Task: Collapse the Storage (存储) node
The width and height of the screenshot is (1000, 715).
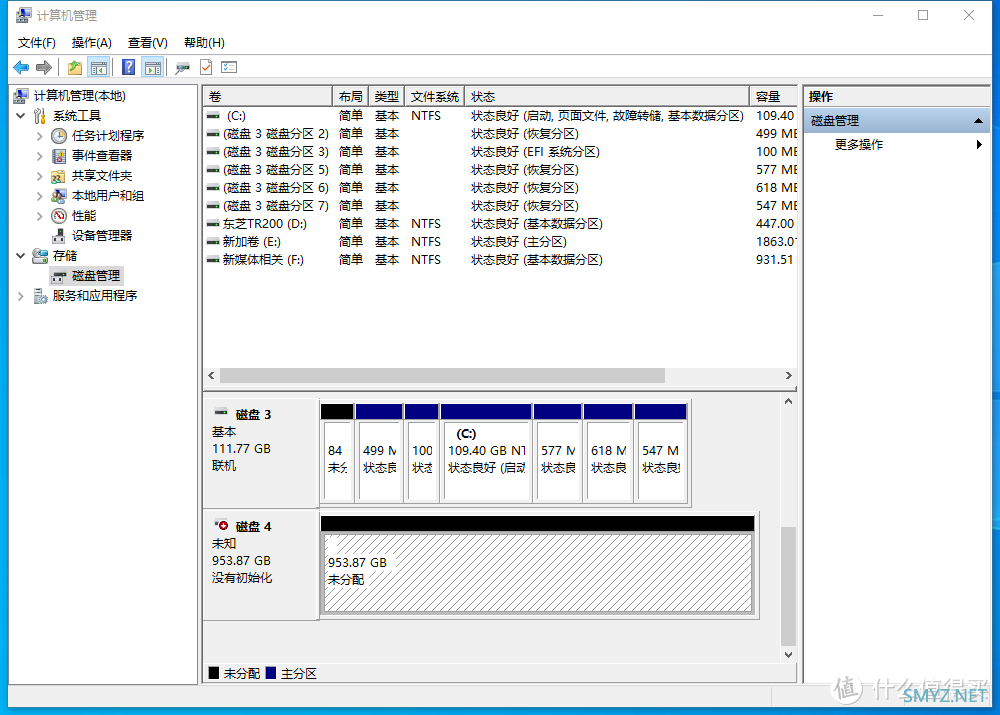Action: click(x=20, y=256)
